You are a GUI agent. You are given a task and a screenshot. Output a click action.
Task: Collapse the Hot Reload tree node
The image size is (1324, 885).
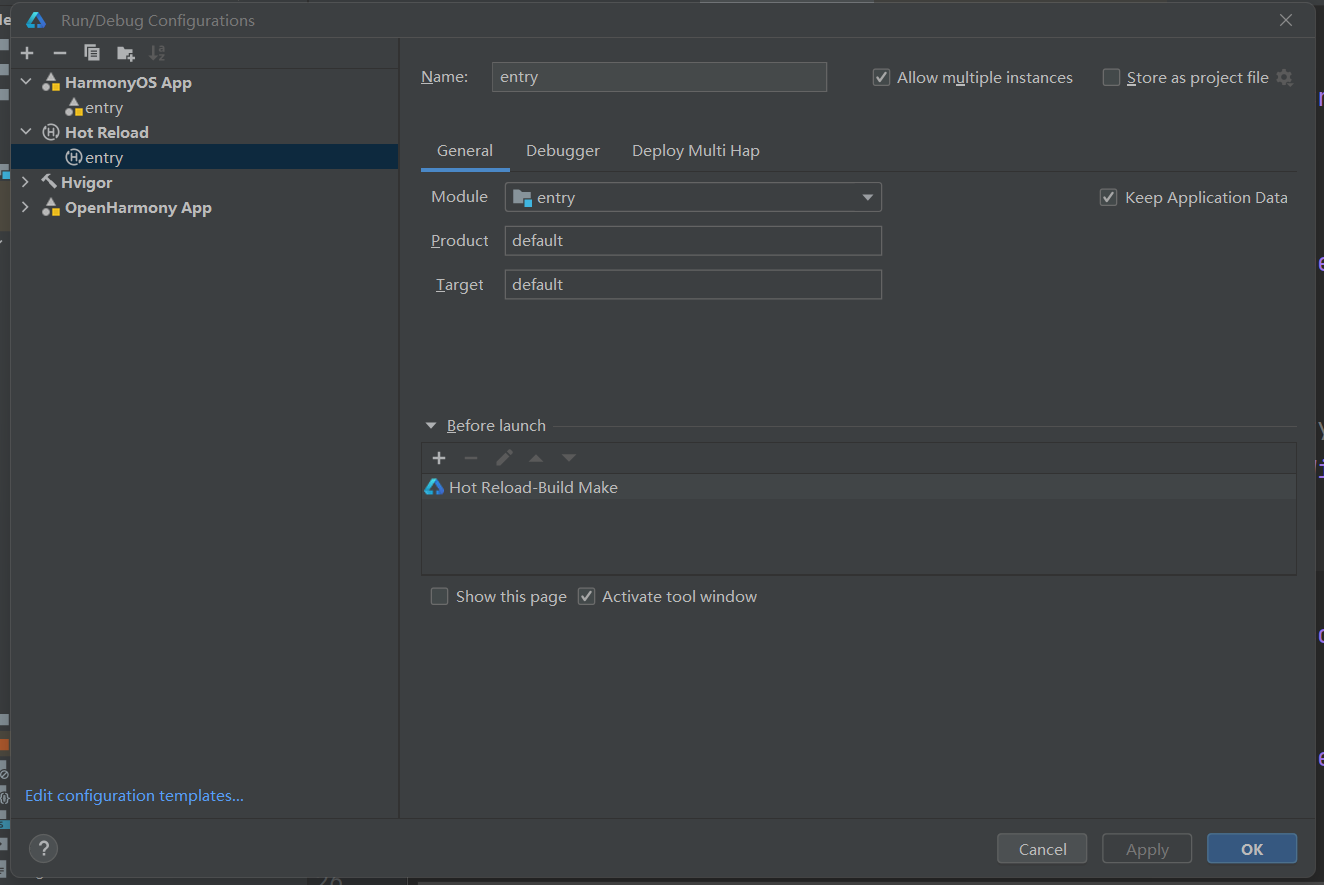[26, 133]
